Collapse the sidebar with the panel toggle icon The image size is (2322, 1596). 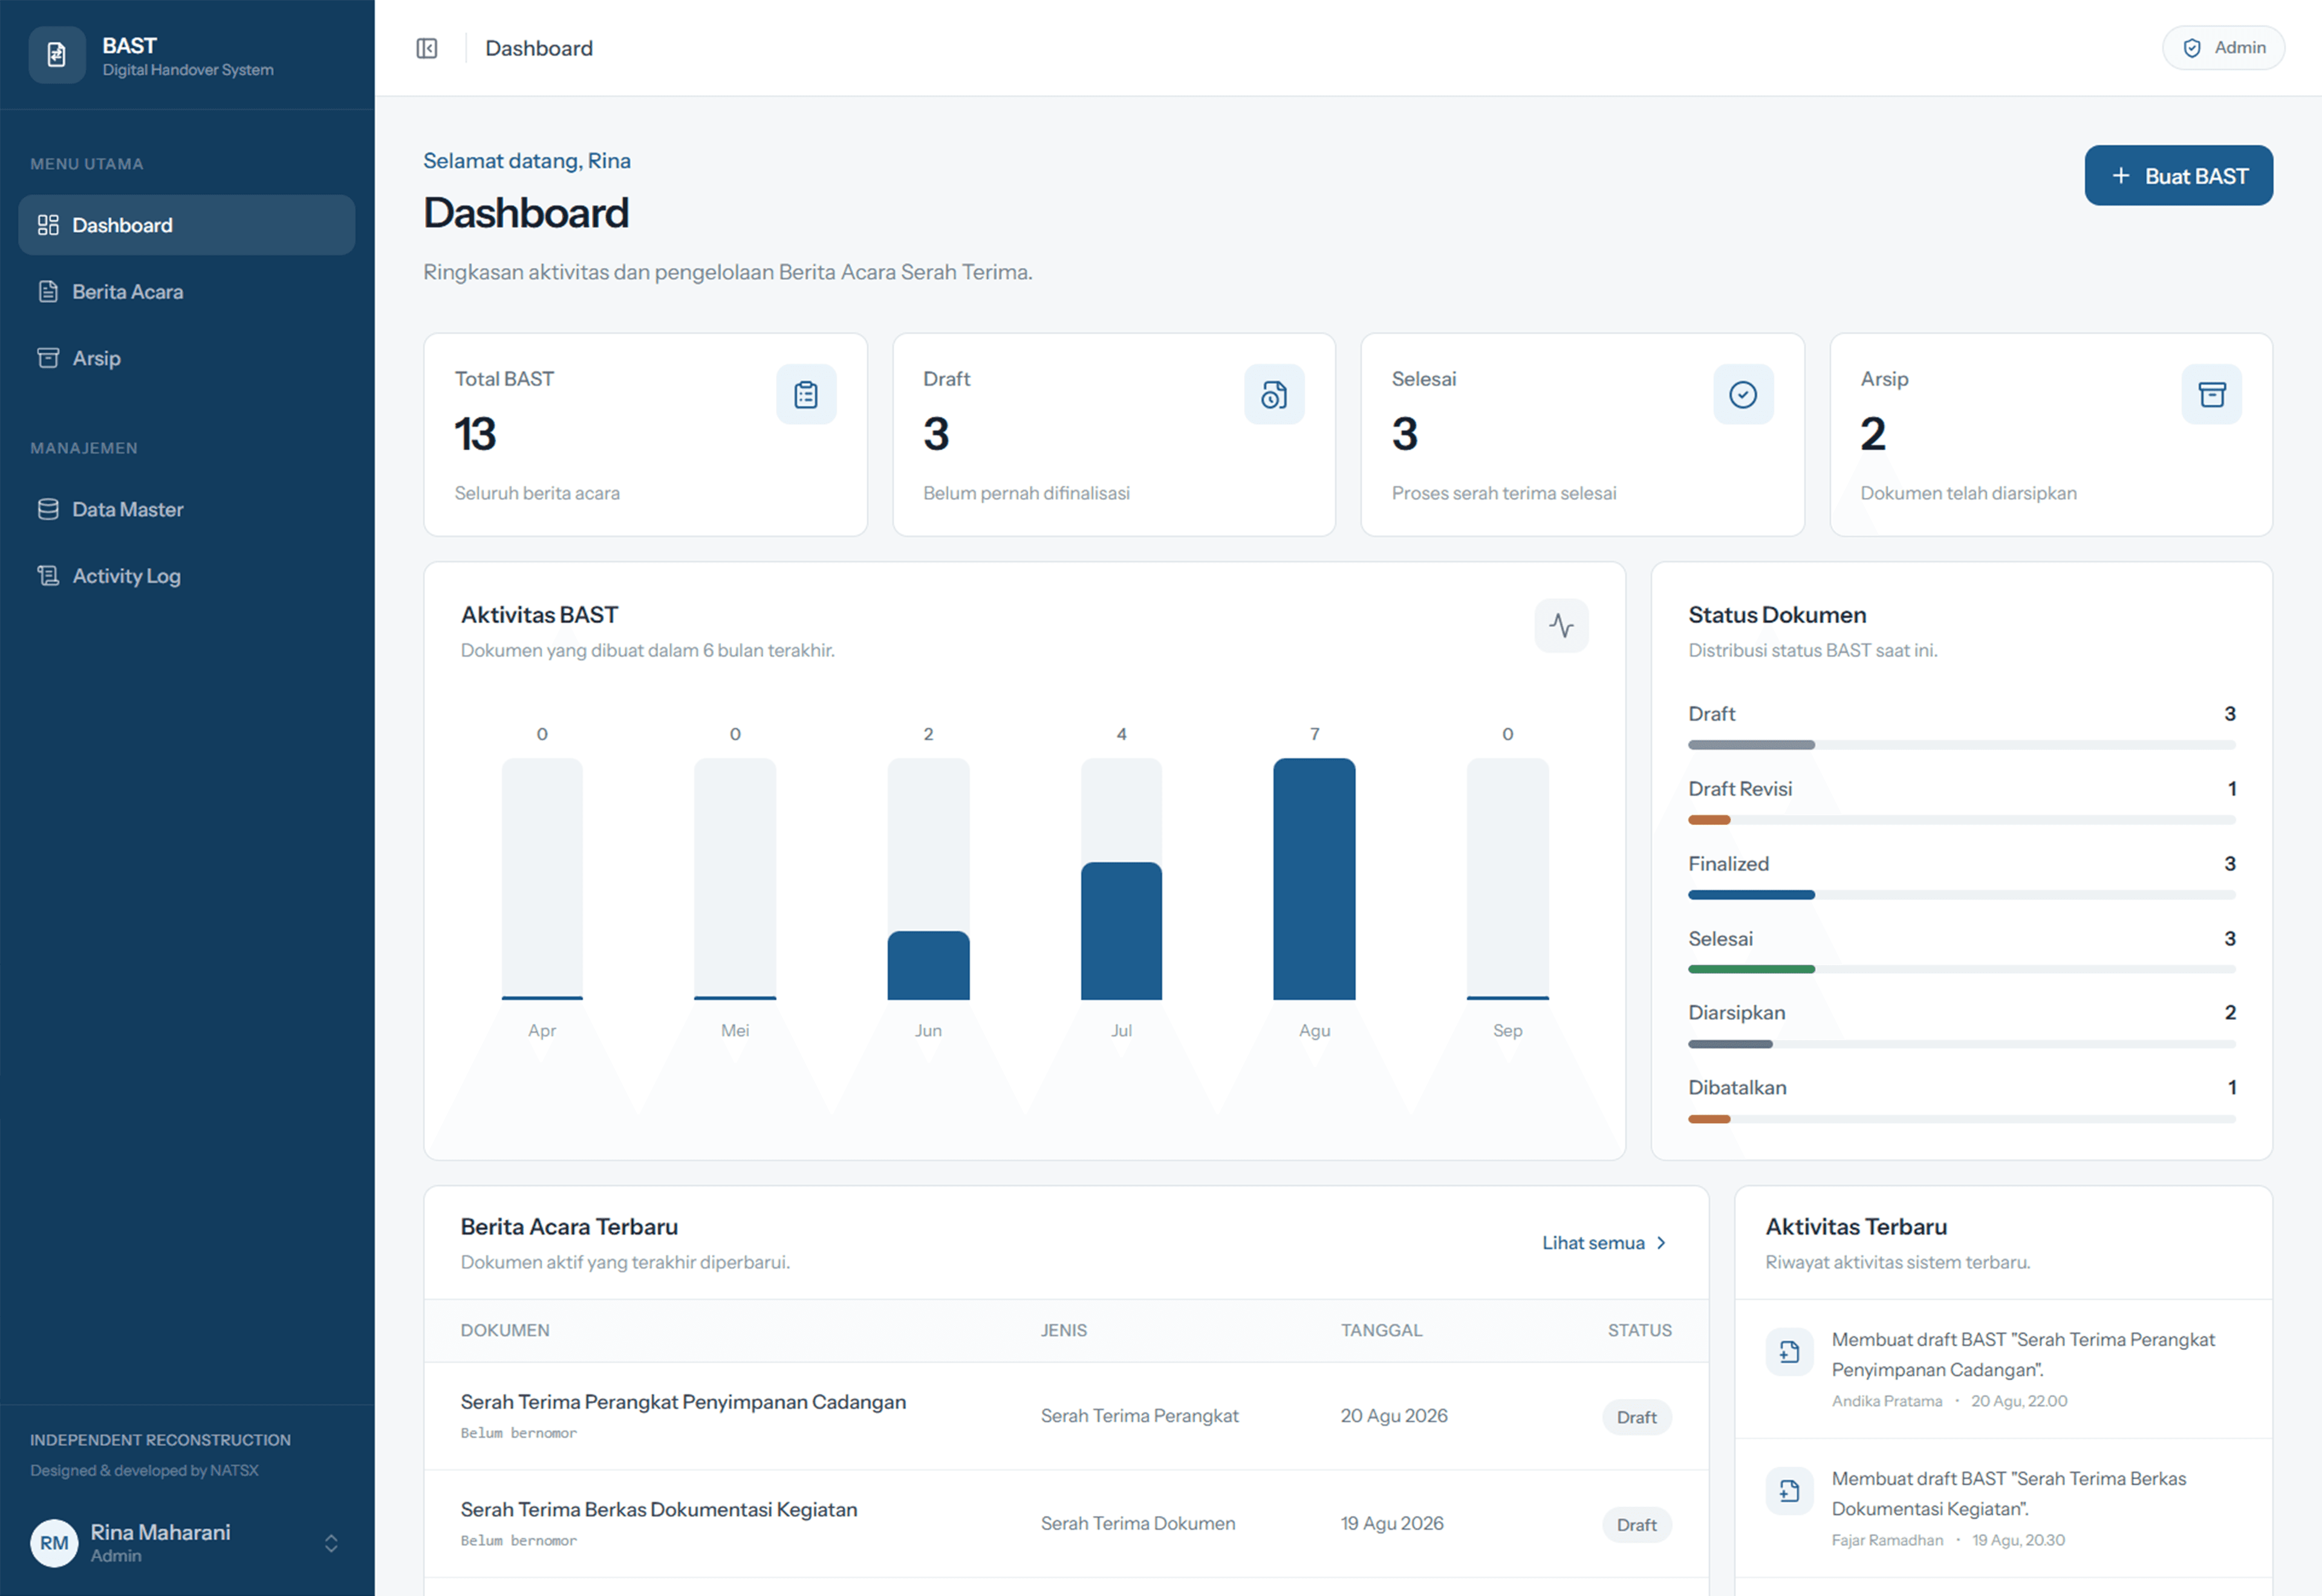[427, 48]
